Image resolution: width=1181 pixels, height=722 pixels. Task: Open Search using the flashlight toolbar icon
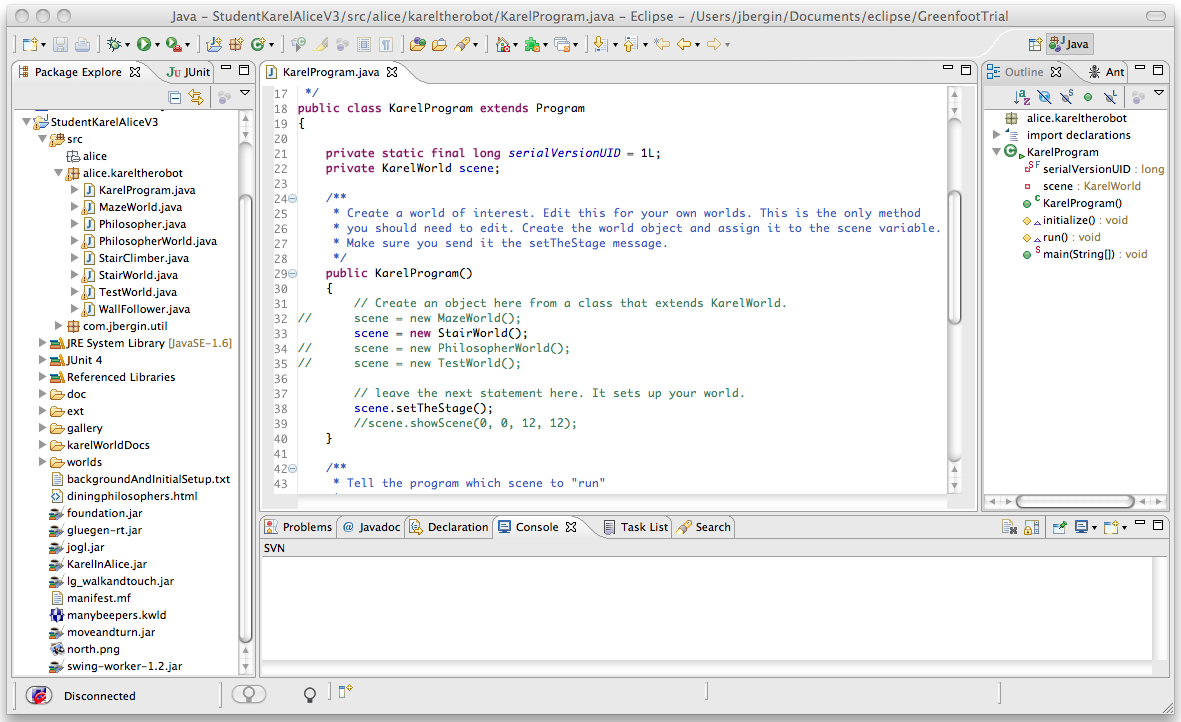click(x=464, y=45)
